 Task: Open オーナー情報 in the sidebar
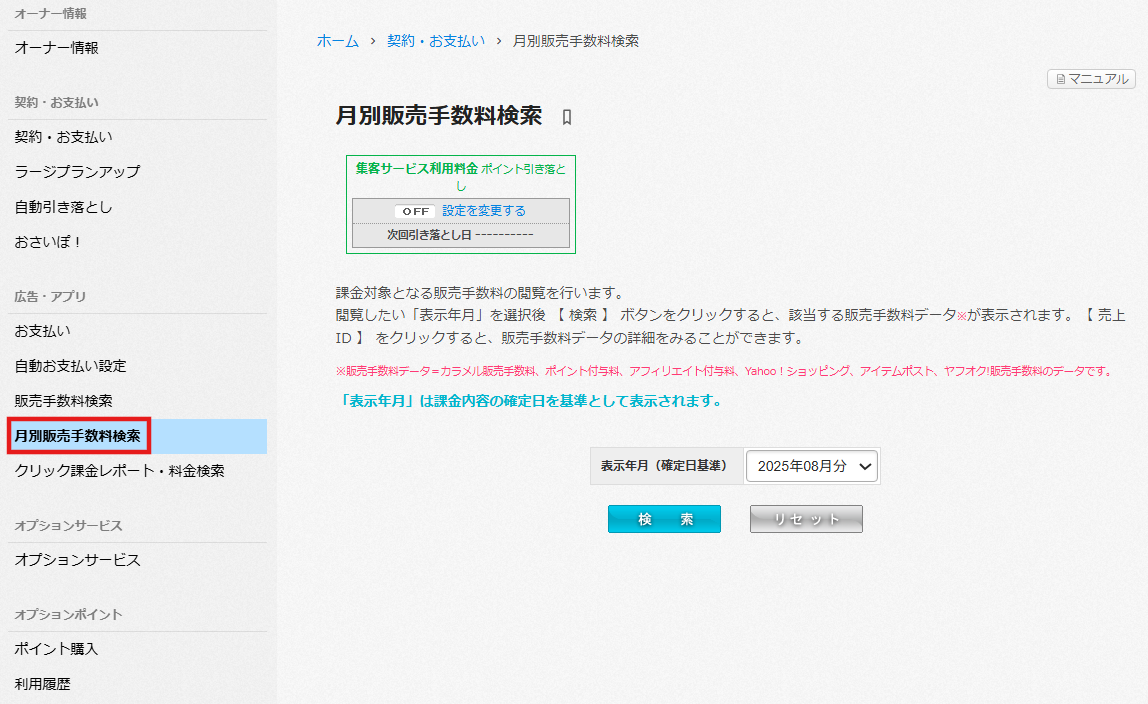click(57, 48)
